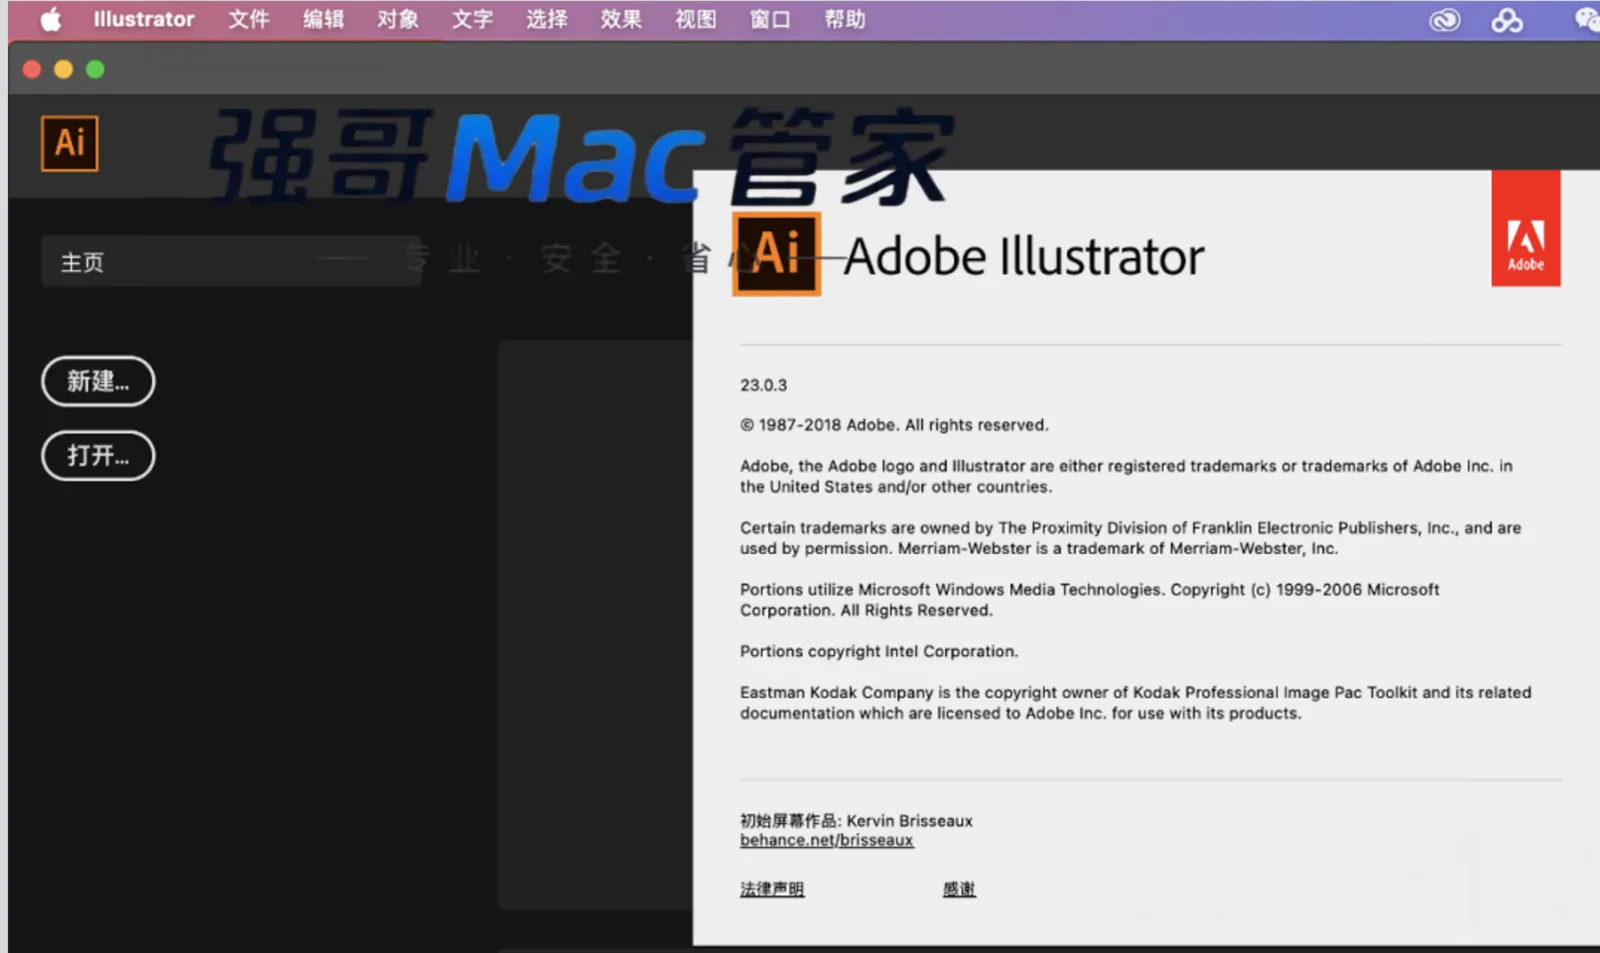Viewport: 1600px width, 953px height.
Task: Open the 文件 menu
Action: [x=249, y=19]
